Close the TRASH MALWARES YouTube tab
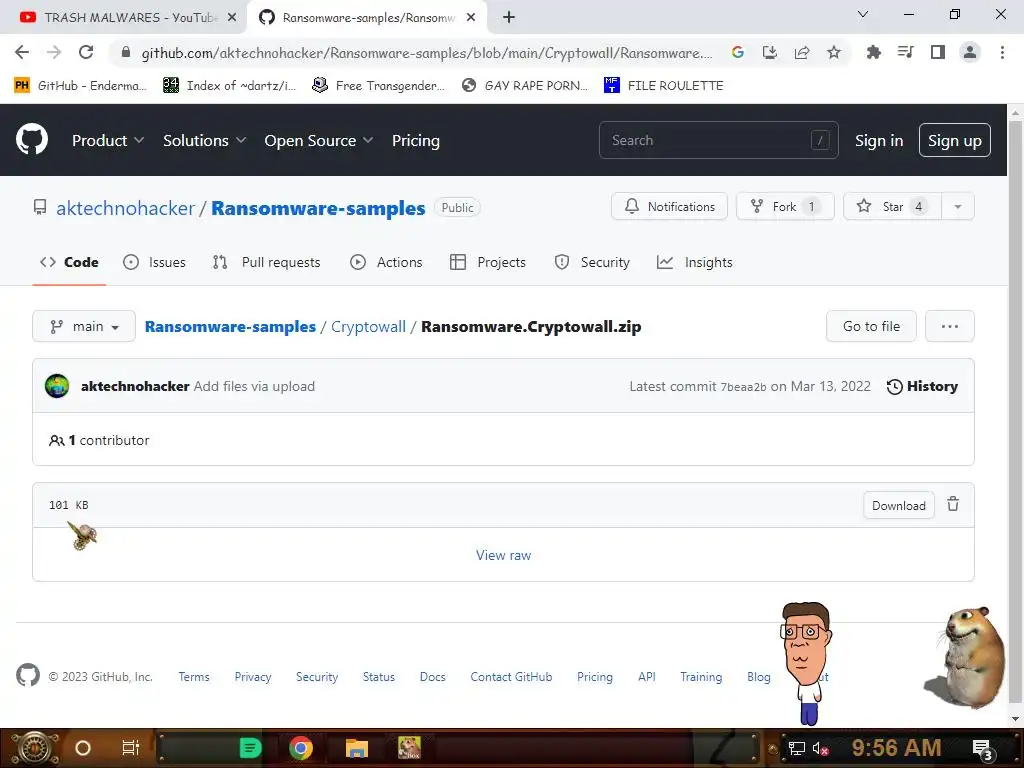The image size is (1024, 768). 232,18
